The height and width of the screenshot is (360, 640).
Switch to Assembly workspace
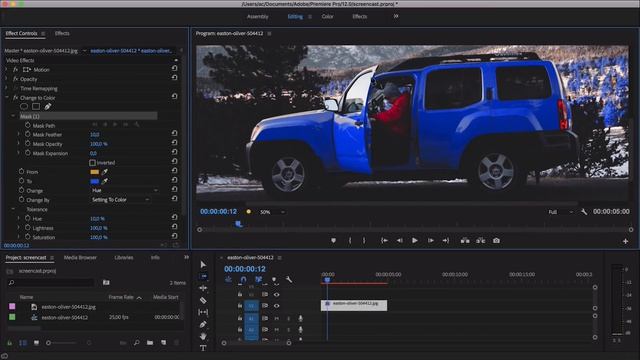click(x=258, y=17)
